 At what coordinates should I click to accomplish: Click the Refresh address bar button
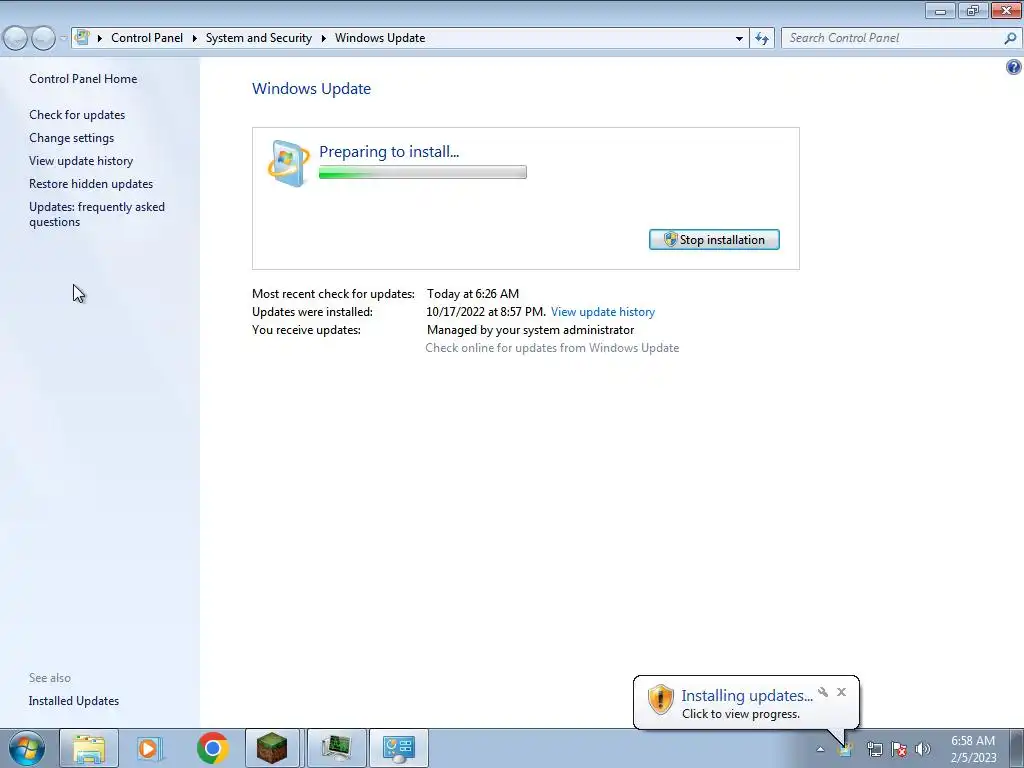pos(762,38)
